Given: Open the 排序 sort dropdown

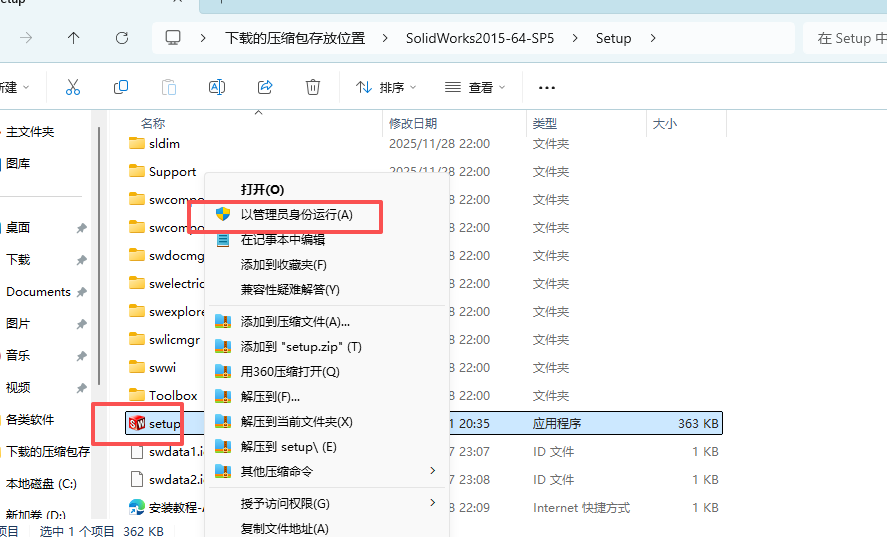Looking at the screenshot, I should [x=386, y=88].
